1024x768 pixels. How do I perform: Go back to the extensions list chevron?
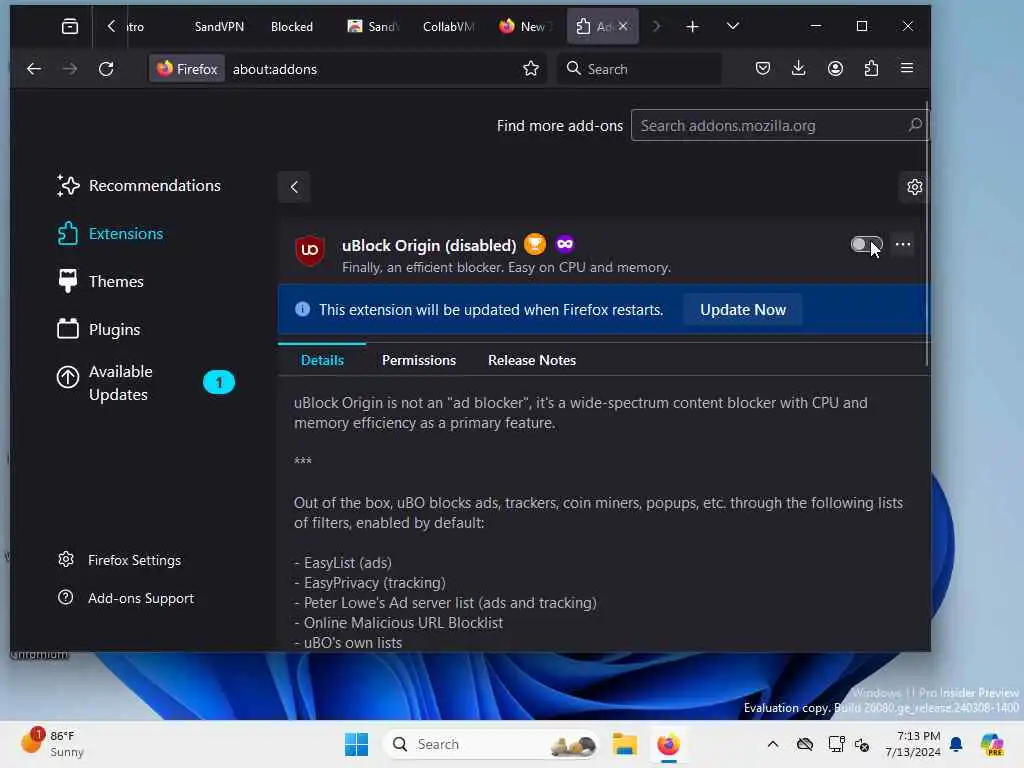click(294, 187)
